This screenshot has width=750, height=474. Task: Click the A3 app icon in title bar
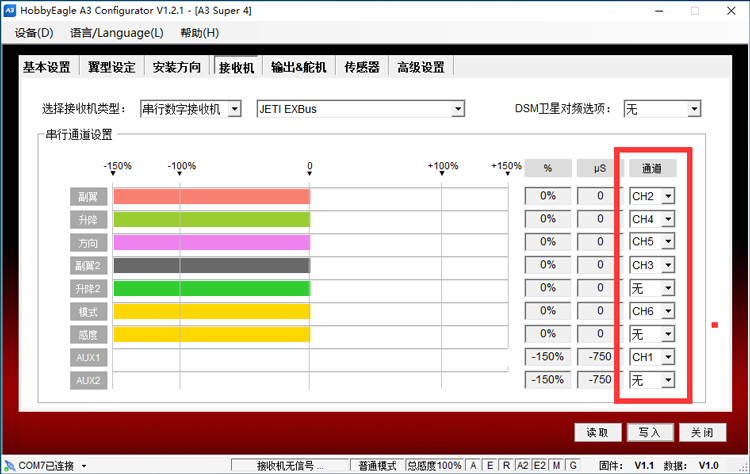click(10, 10)
